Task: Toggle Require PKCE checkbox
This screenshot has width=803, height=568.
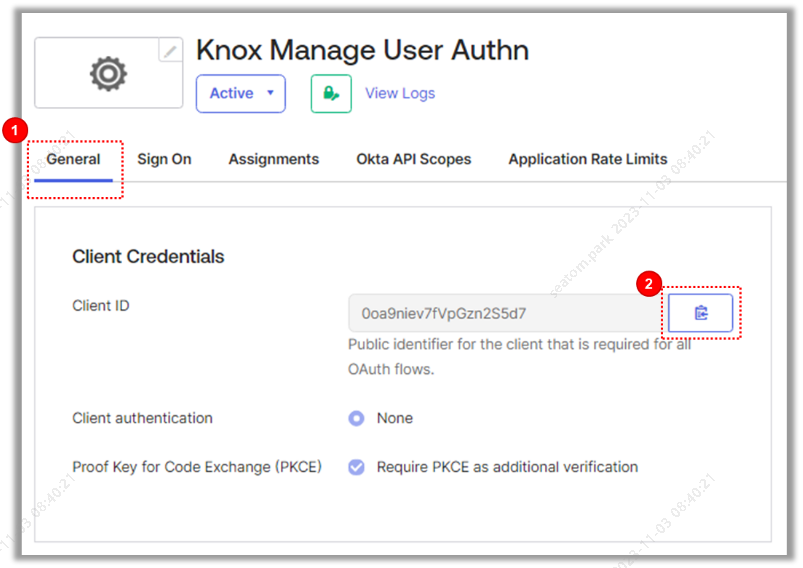Action: 356,467
